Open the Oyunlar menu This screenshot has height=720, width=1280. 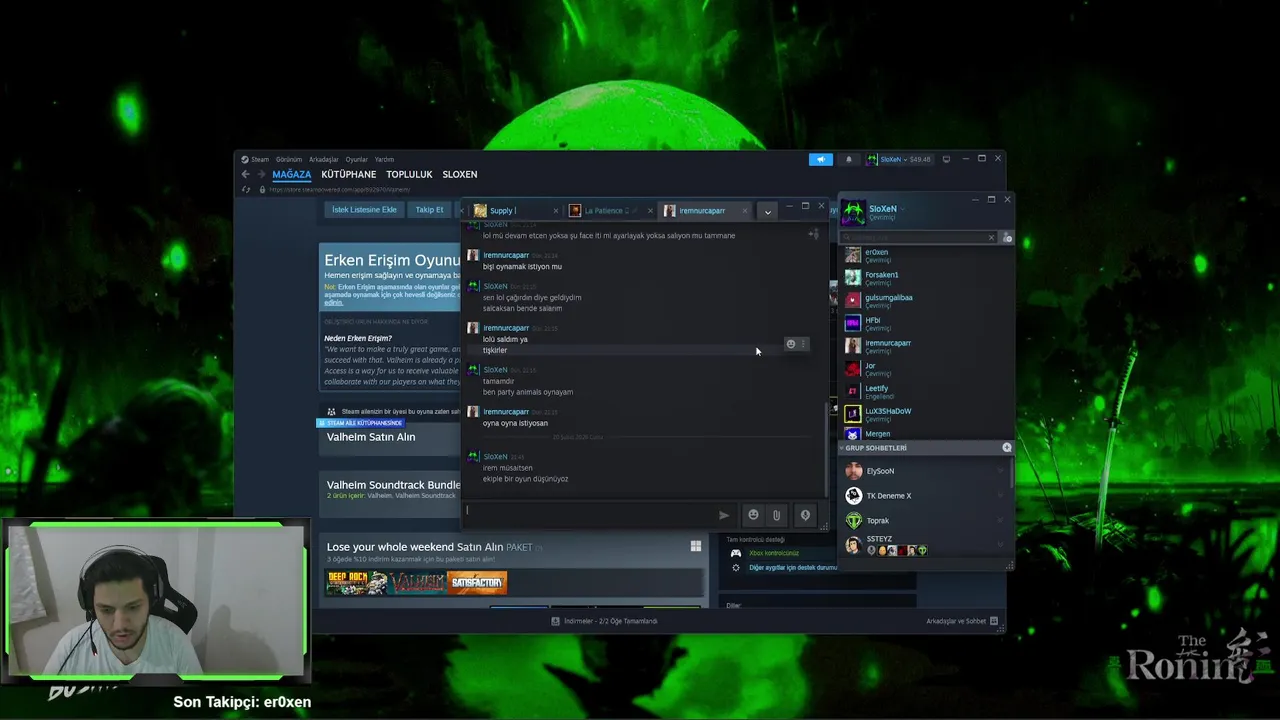(x=357, y=159)
